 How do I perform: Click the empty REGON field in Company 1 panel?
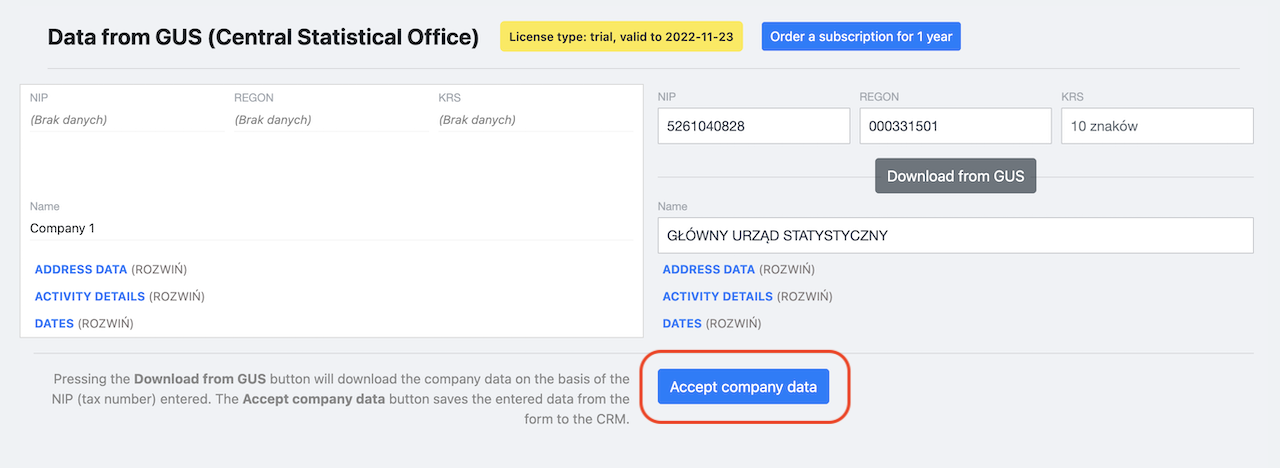pos(329,120)
